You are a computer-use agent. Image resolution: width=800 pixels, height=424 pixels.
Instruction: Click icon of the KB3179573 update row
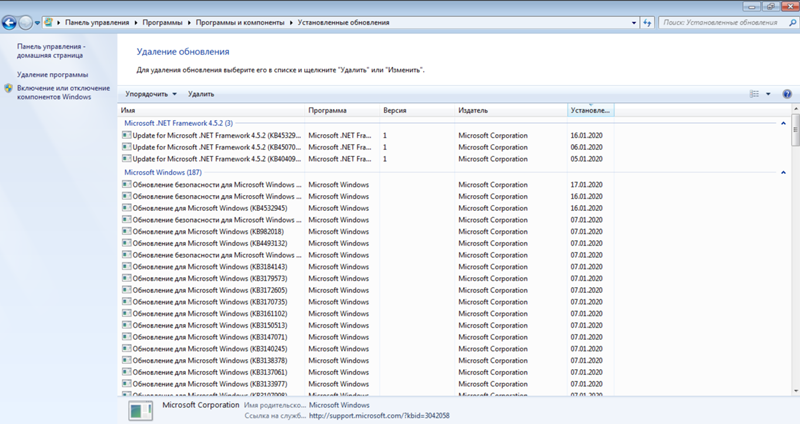click(x=127, y=278)
